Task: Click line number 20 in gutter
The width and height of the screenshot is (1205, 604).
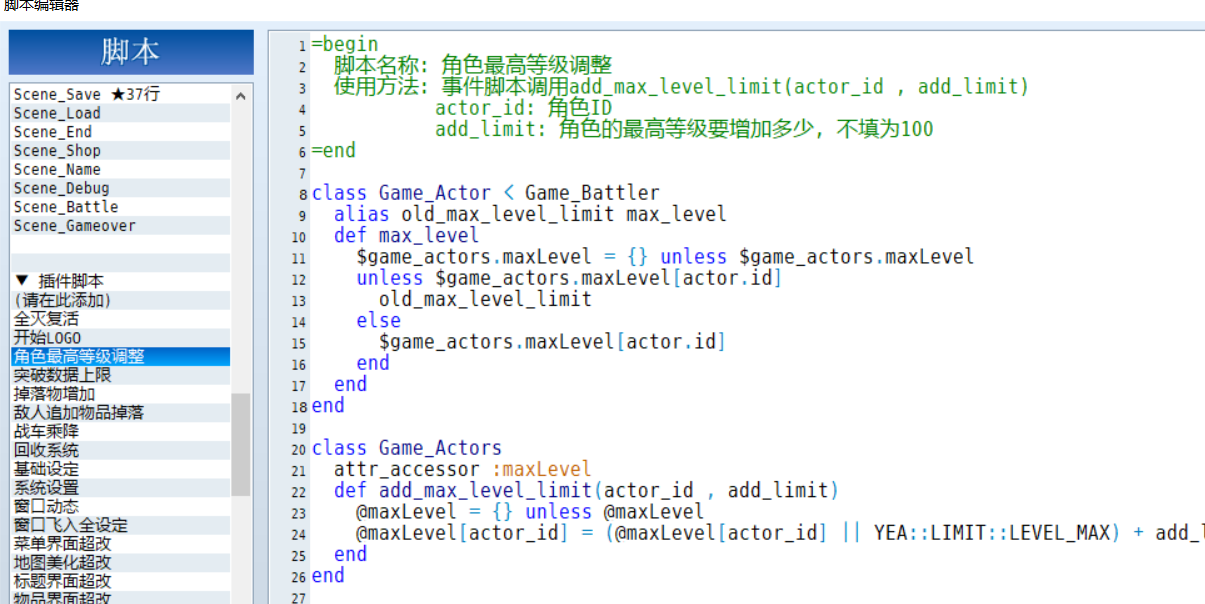Action: 299,450
